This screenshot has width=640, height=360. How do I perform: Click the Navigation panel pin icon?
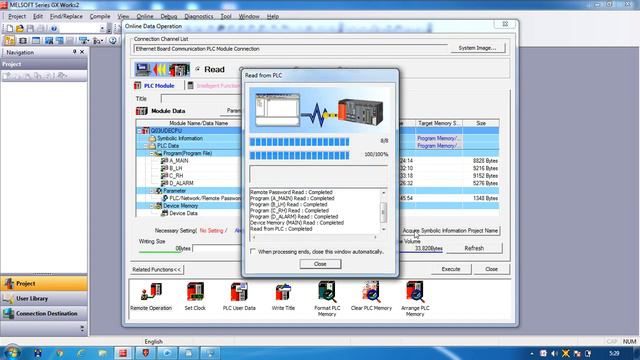coord(74,52)
